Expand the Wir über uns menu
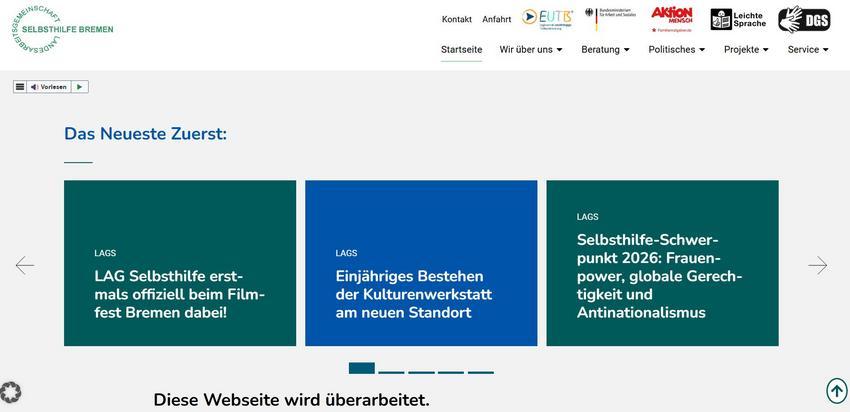The image size is (850, 412). click(x=531, y=49)
